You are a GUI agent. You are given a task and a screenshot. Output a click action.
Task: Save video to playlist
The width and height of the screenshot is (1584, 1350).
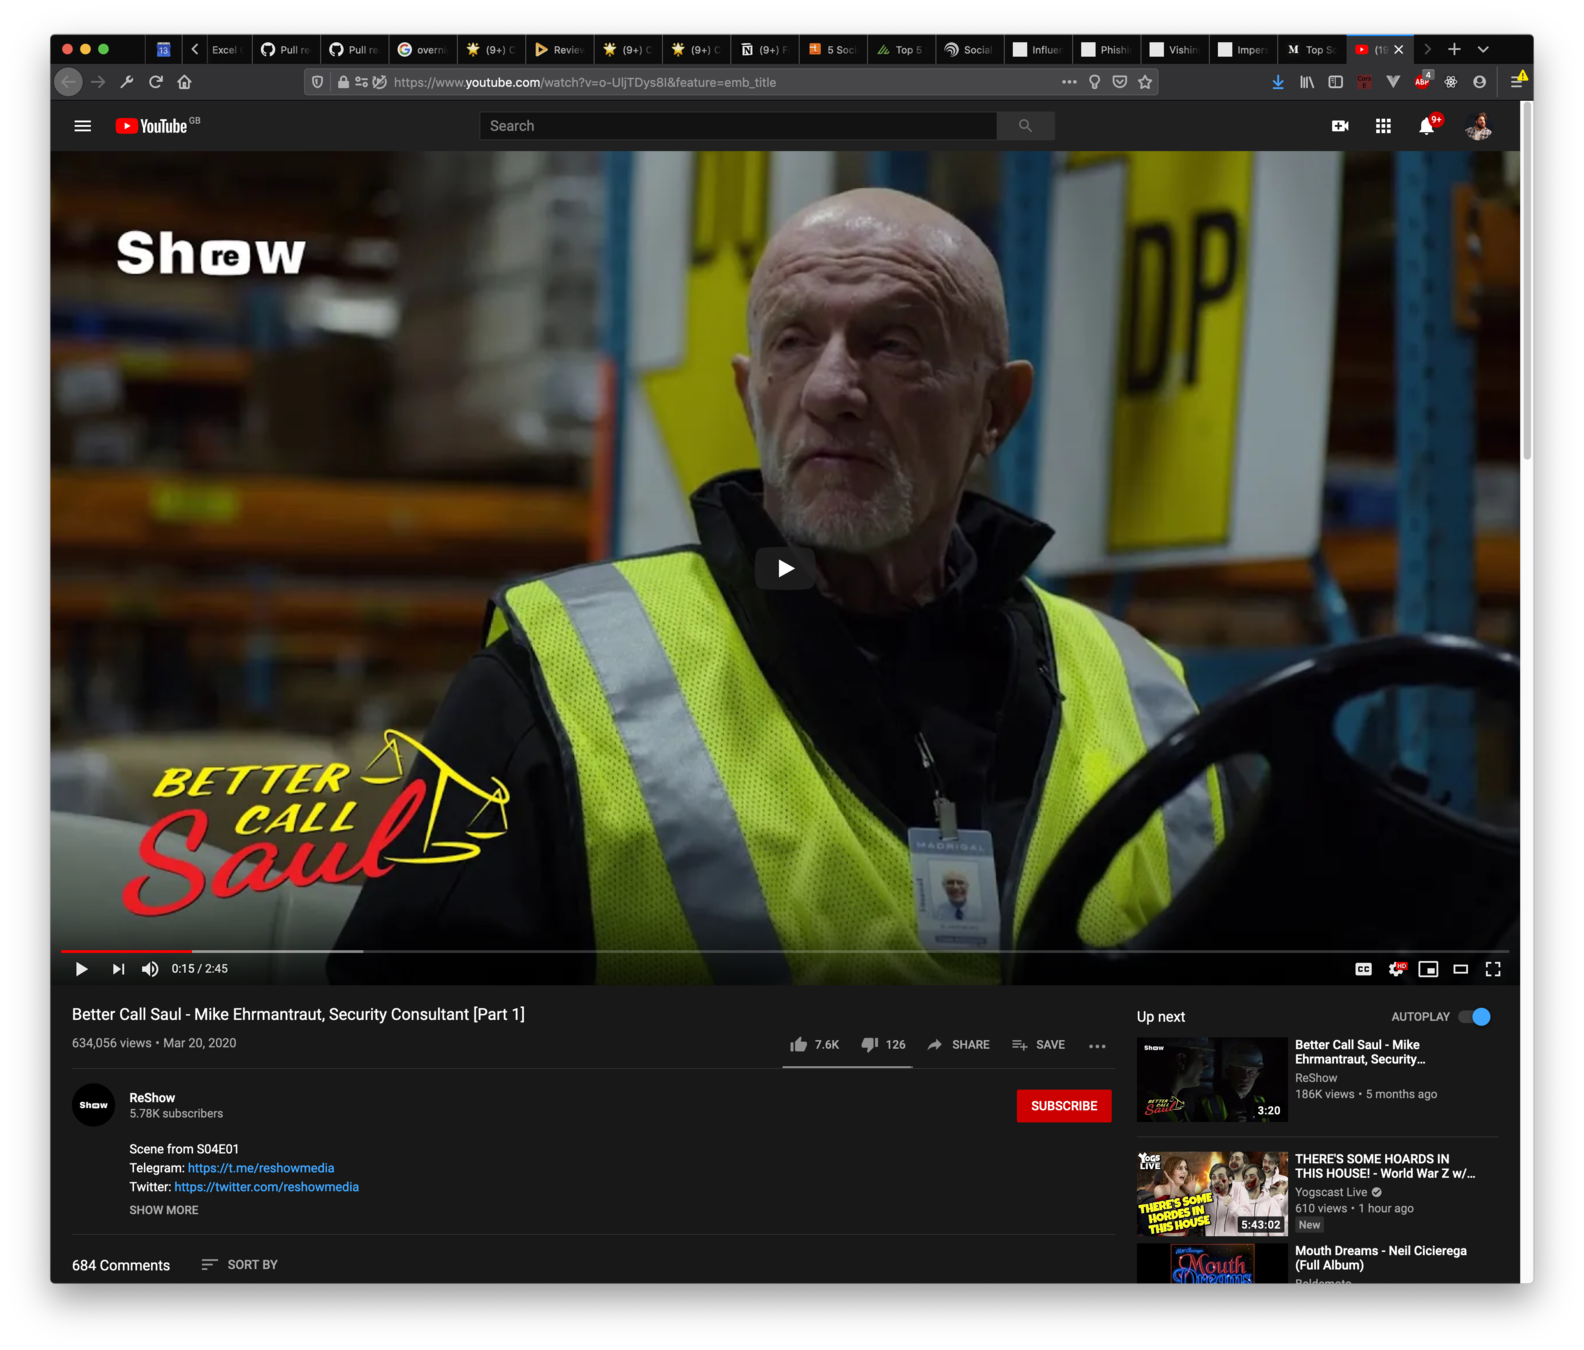[1038, 1045]
